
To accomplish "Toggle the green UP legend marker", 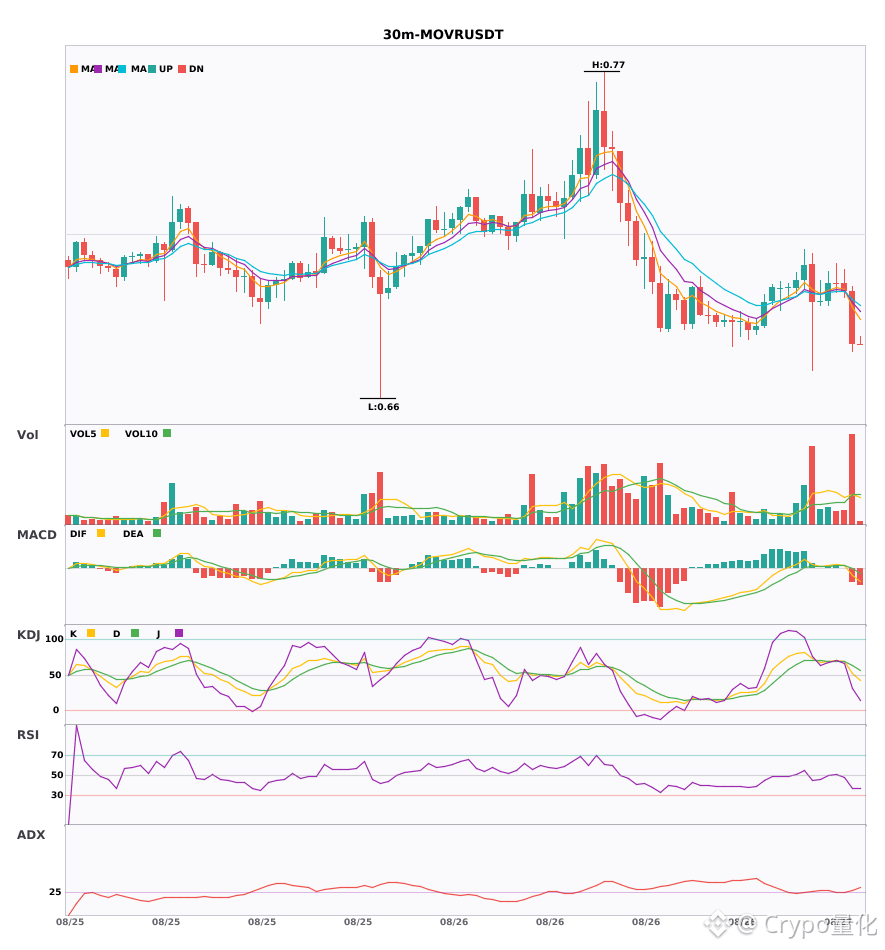I will click(x=152, y=69).
